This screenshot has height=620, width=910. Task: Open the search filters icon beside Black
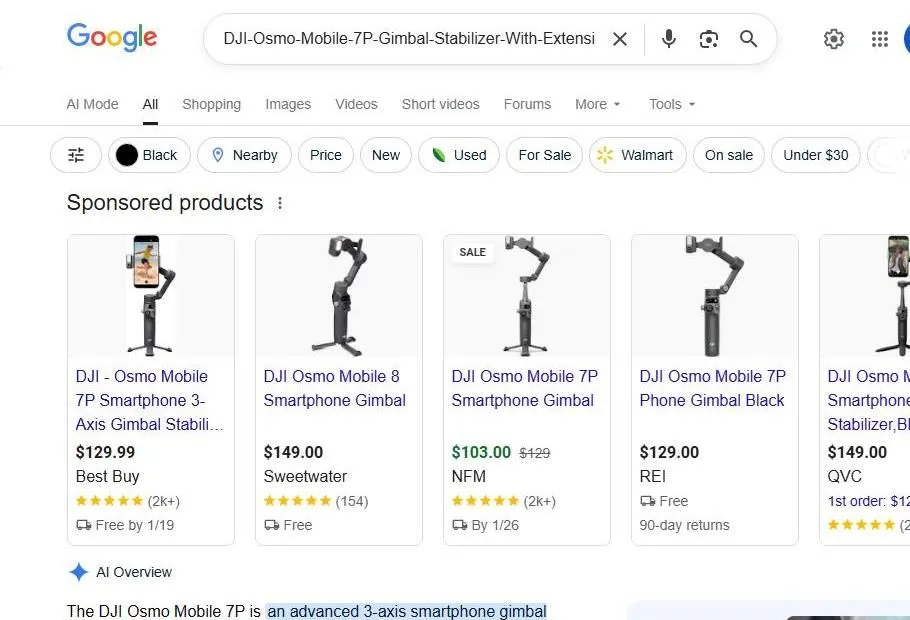pos(75,155)
